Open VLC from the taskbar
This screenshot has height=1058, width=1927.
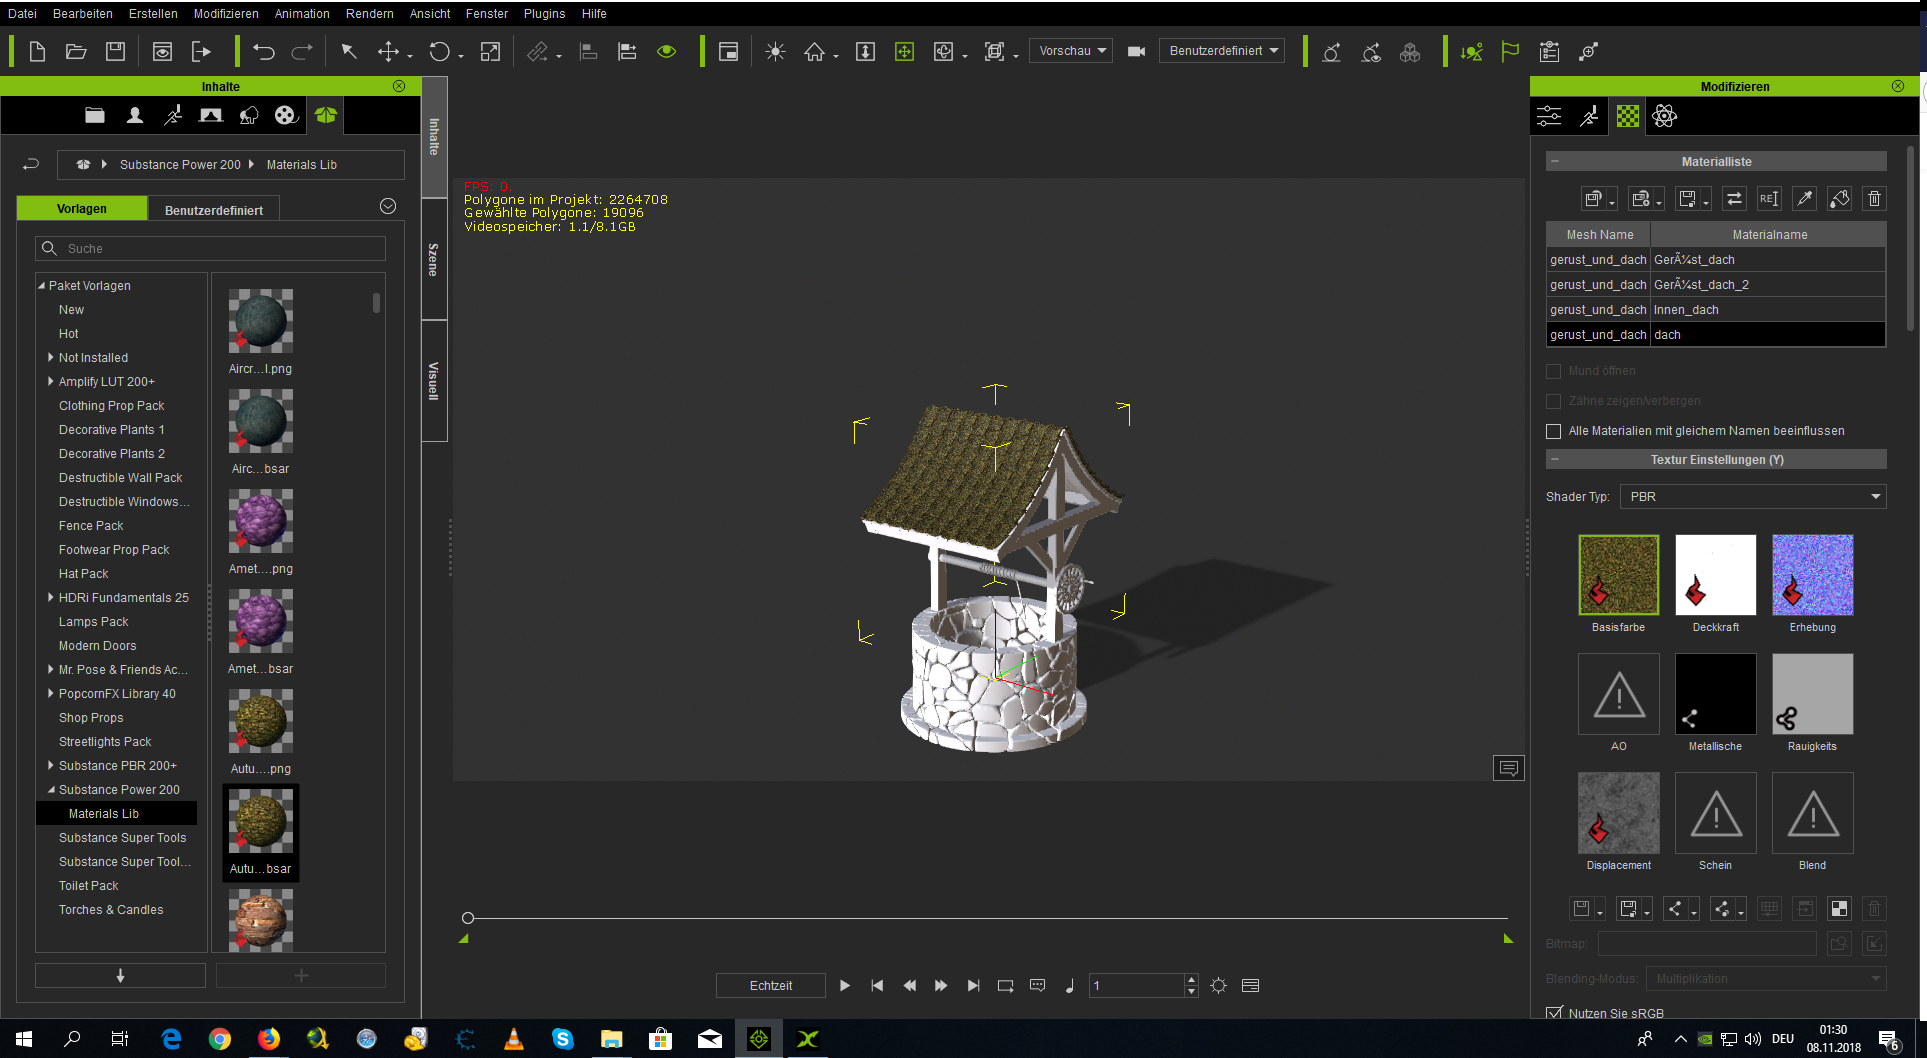pyautogui.click(x=513, y=1039)
